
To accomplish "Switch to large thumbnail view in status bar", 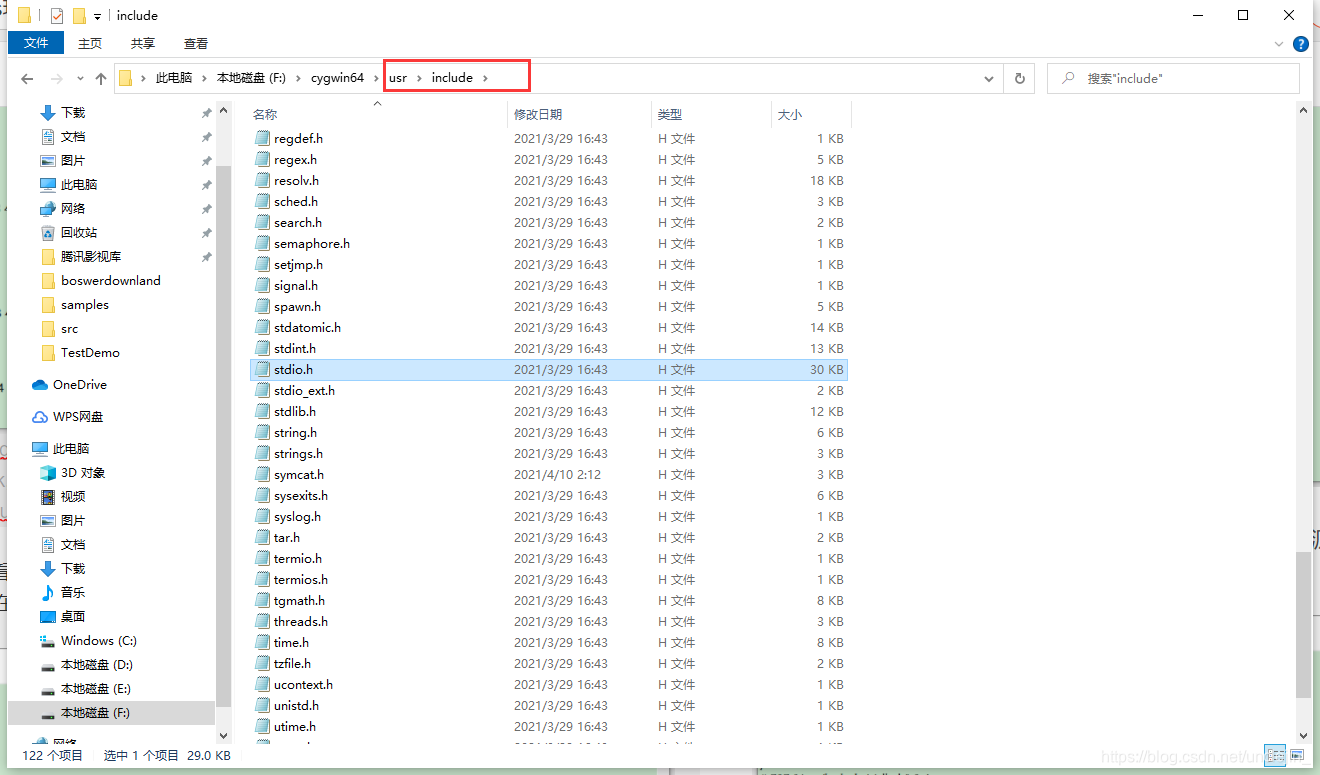I will (1299, 755).
